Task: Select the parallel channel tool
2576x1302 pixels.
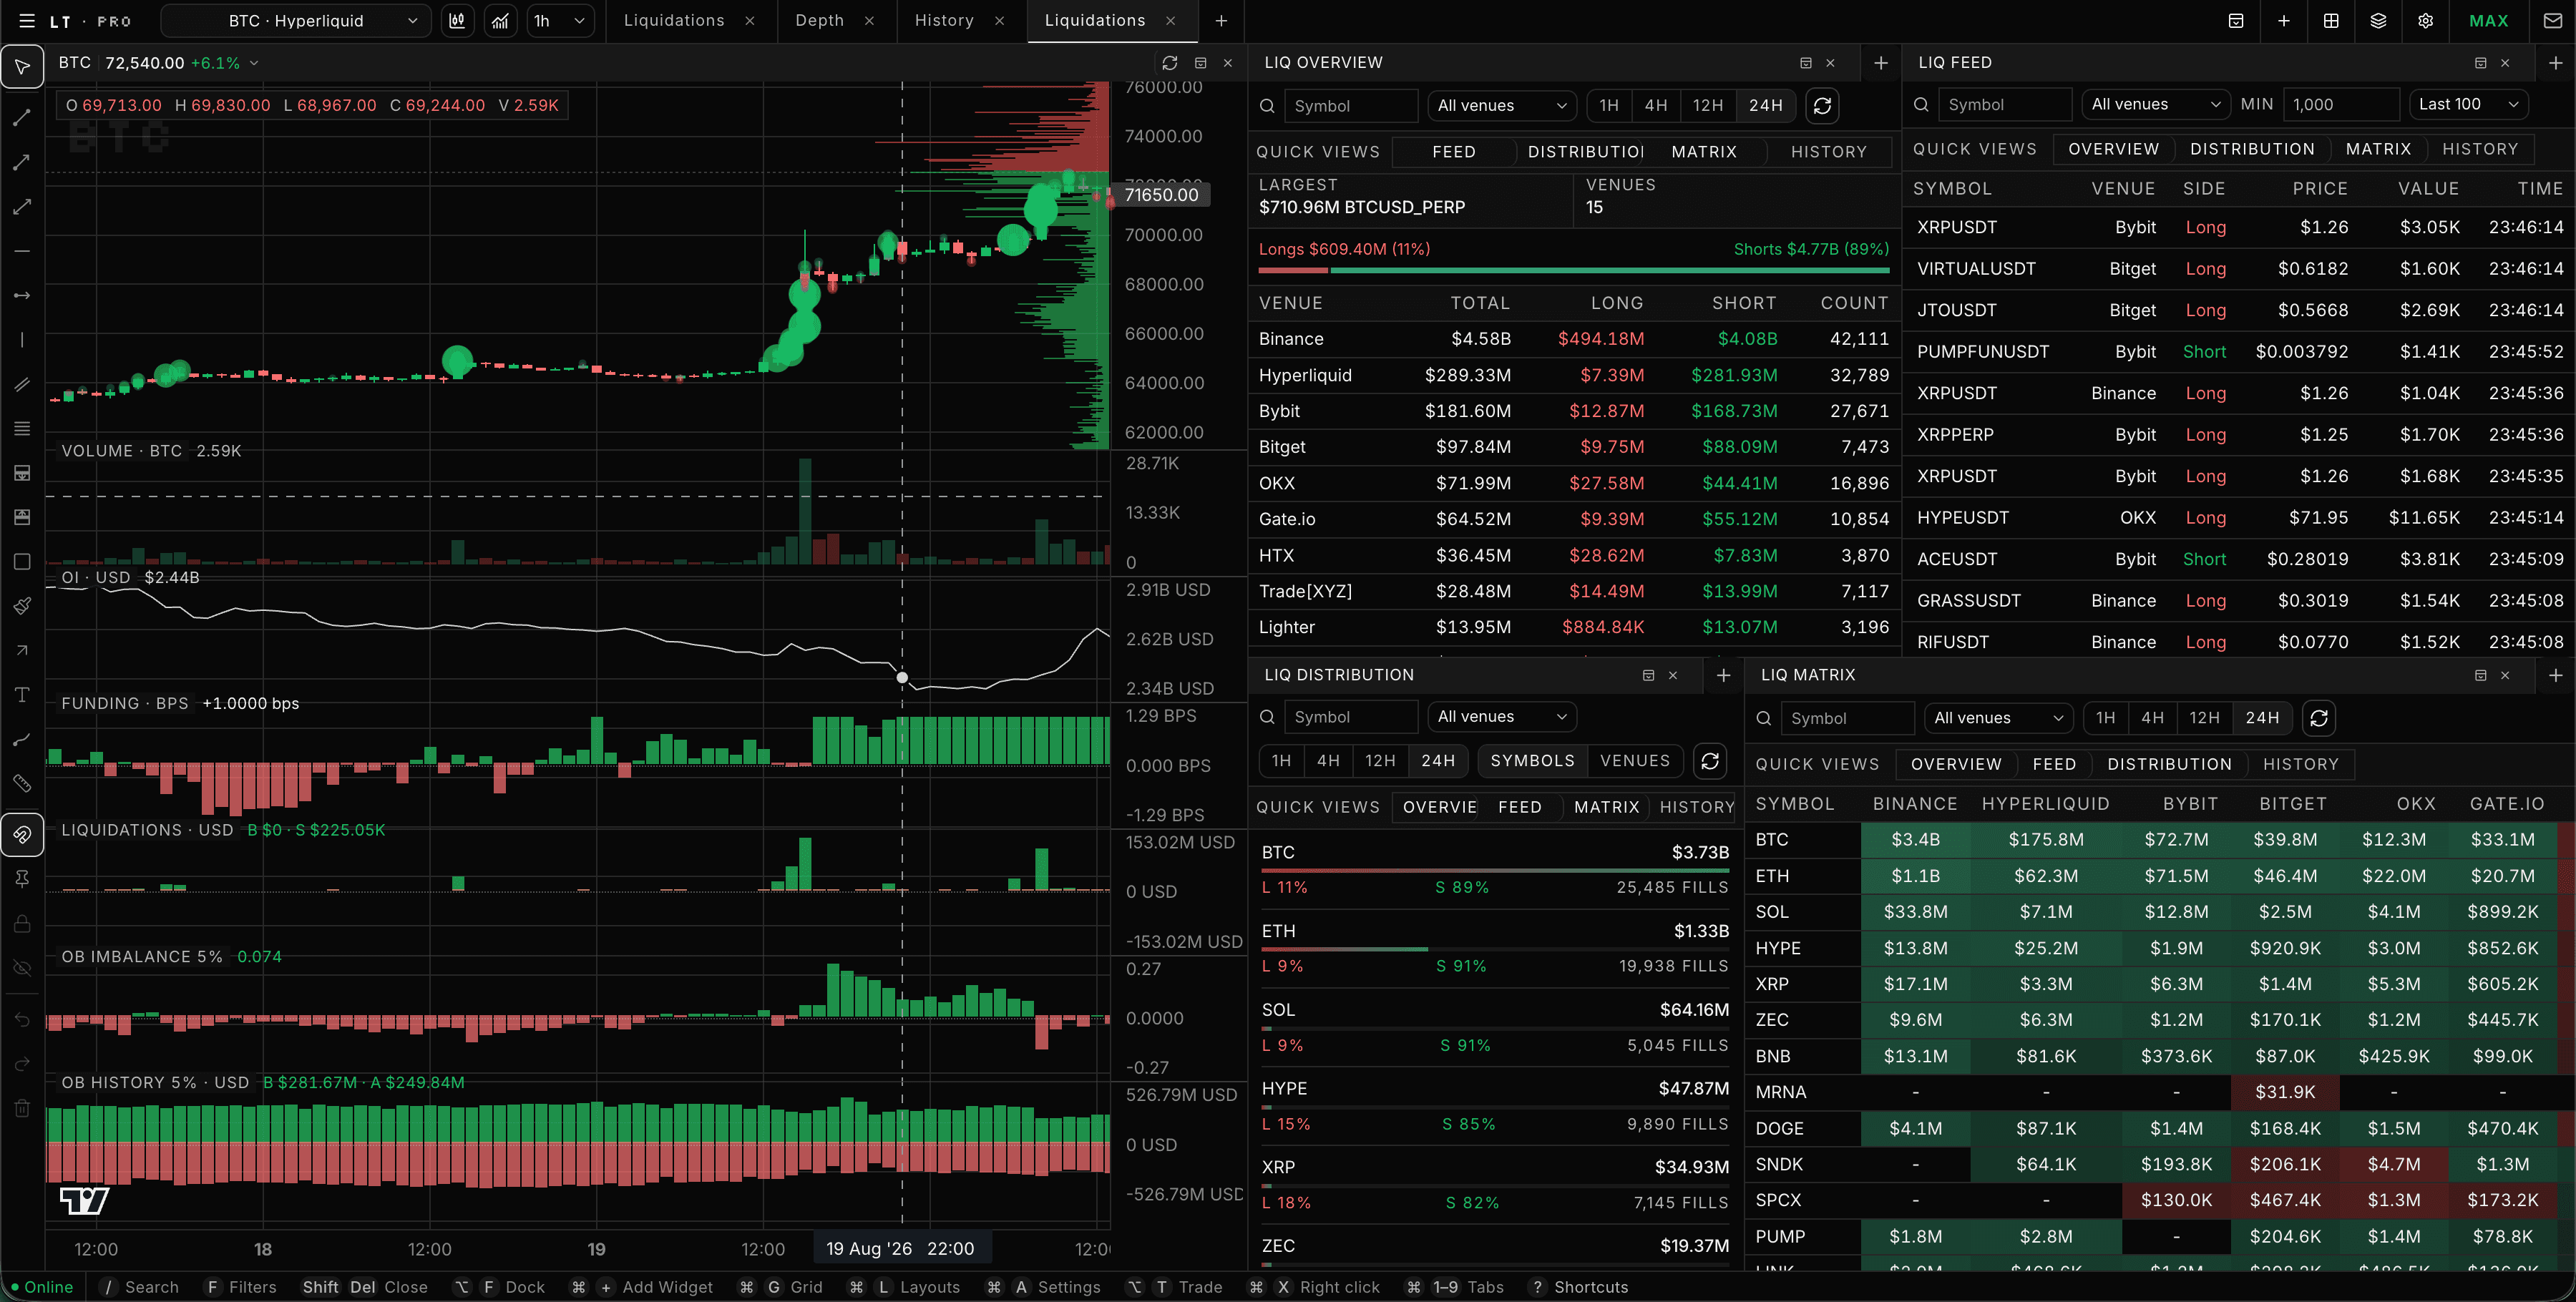Action: point(22,384)
